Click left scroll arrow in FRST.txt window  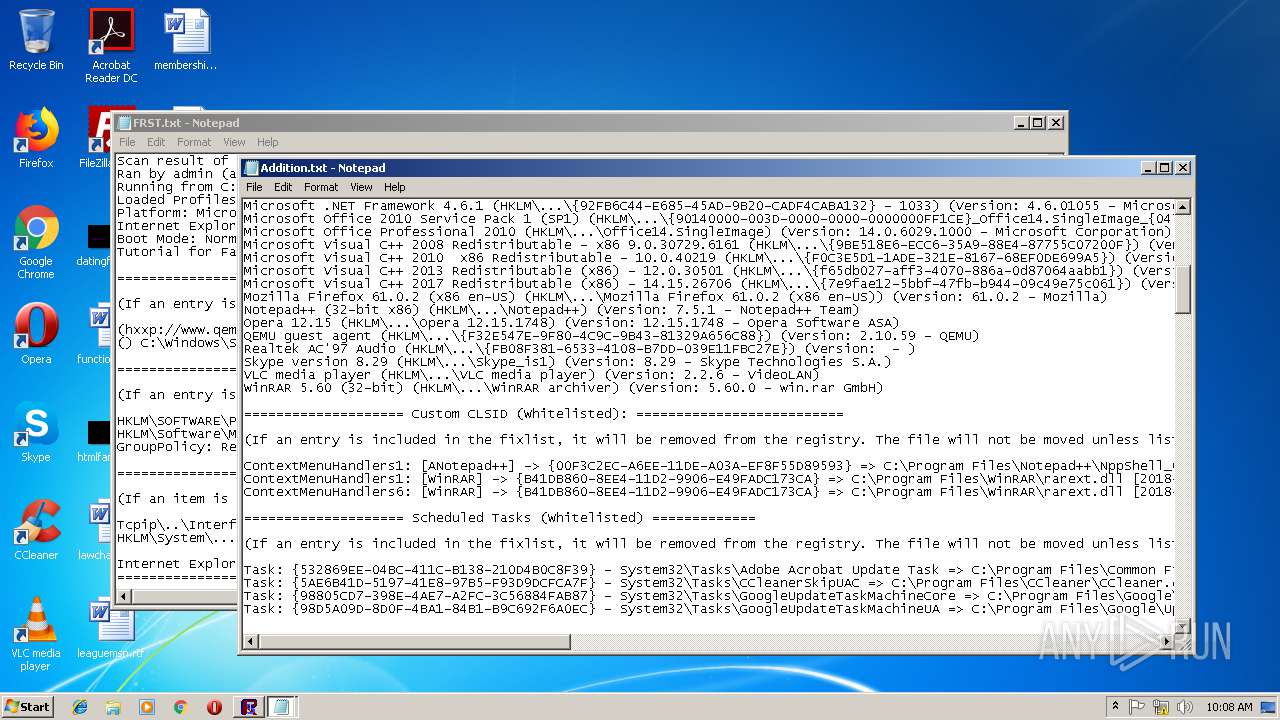click(x=124, y=597)
